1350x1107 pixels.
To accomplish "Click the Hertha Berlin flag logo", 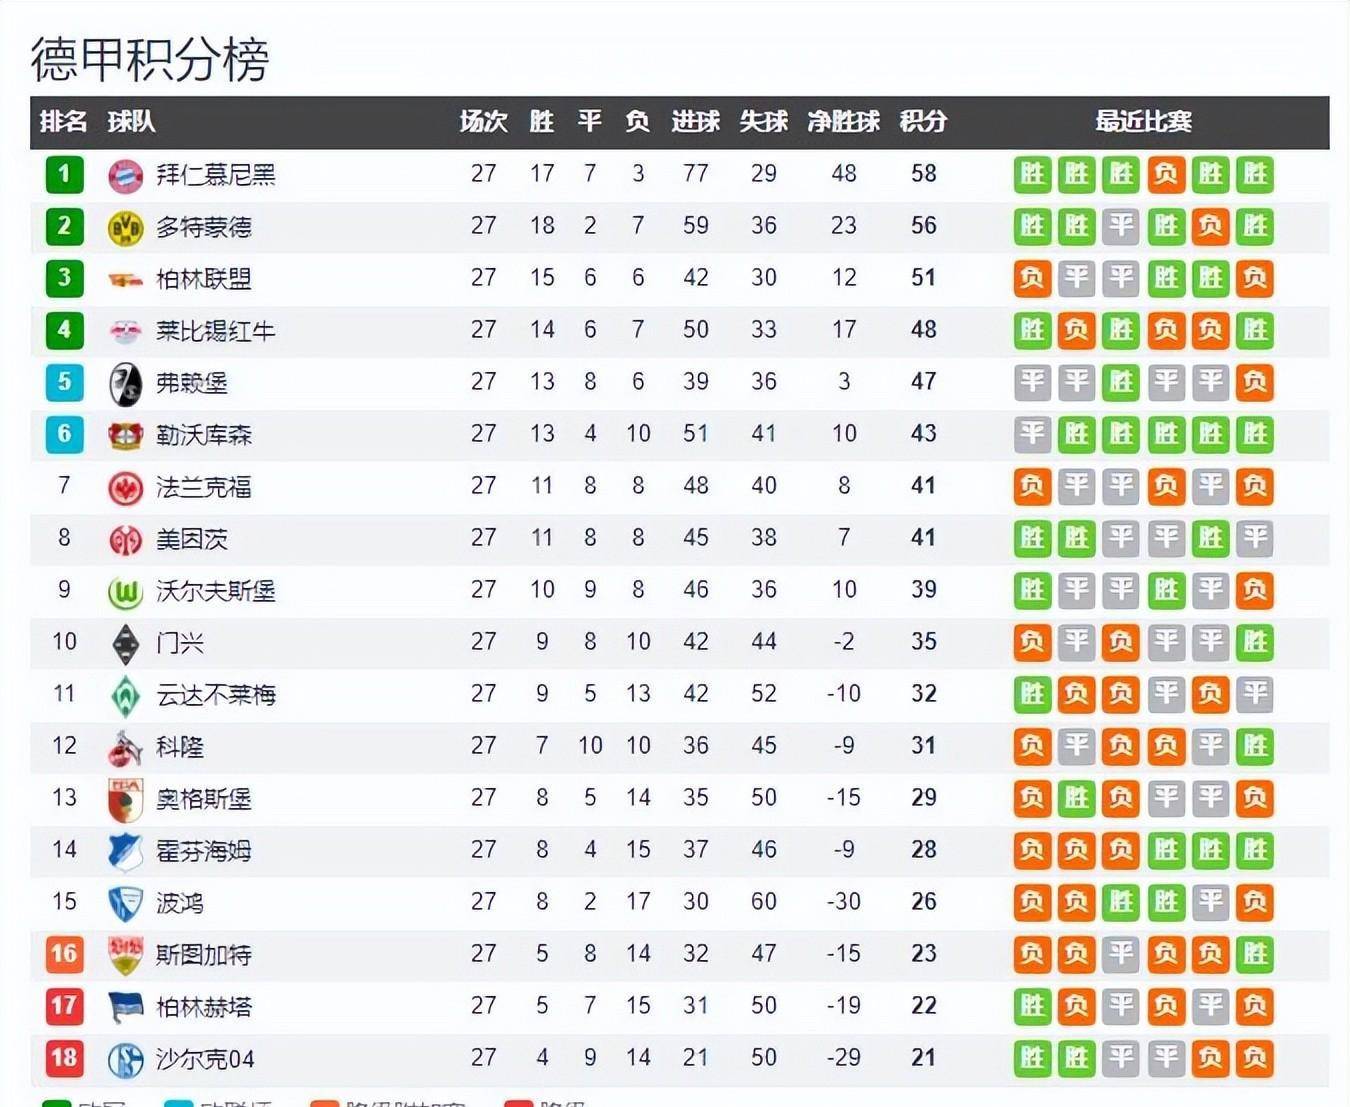I will click(x=125, y=1007).
